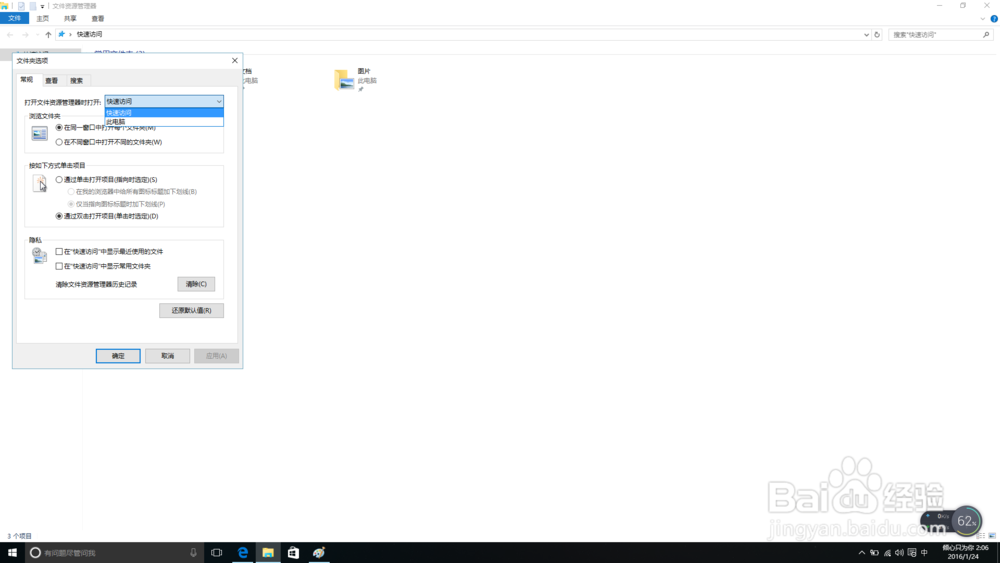Viewport: 1000px width, 563px height.
Task: Click the volume speaker tray icon
Action: tap(899, 553)
